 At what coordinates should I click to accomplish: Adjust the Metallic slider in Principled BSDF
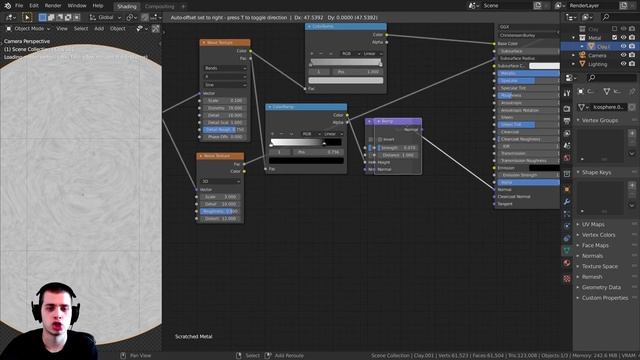(529, 73)
